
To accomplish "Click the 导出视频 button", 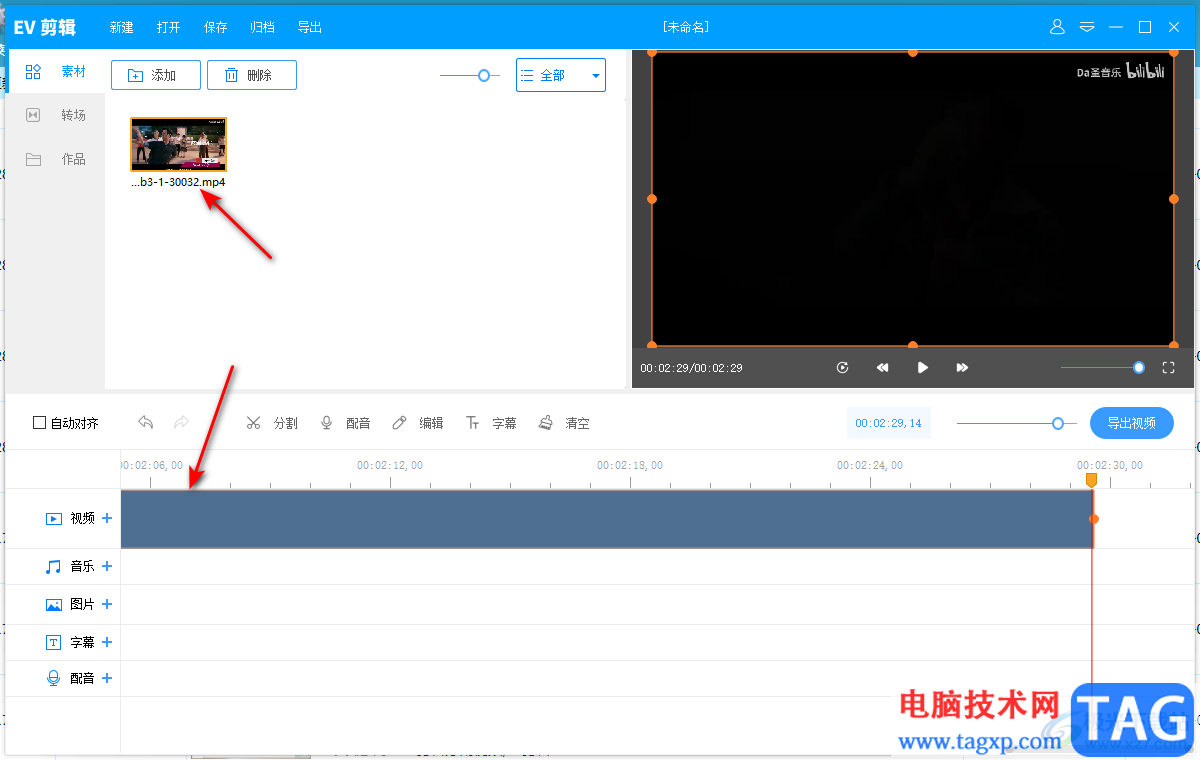I will [1132, 423].
